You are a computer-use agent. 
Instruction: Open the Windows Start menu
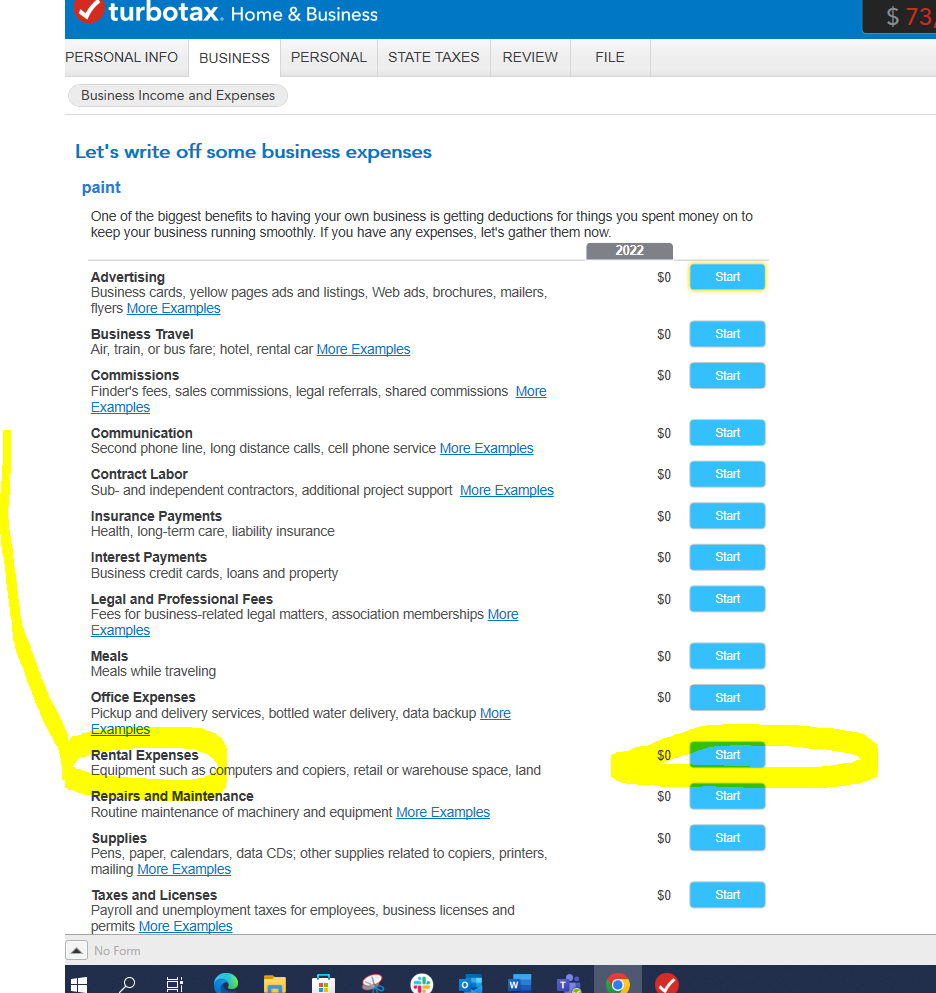click(x=79, y=984)
